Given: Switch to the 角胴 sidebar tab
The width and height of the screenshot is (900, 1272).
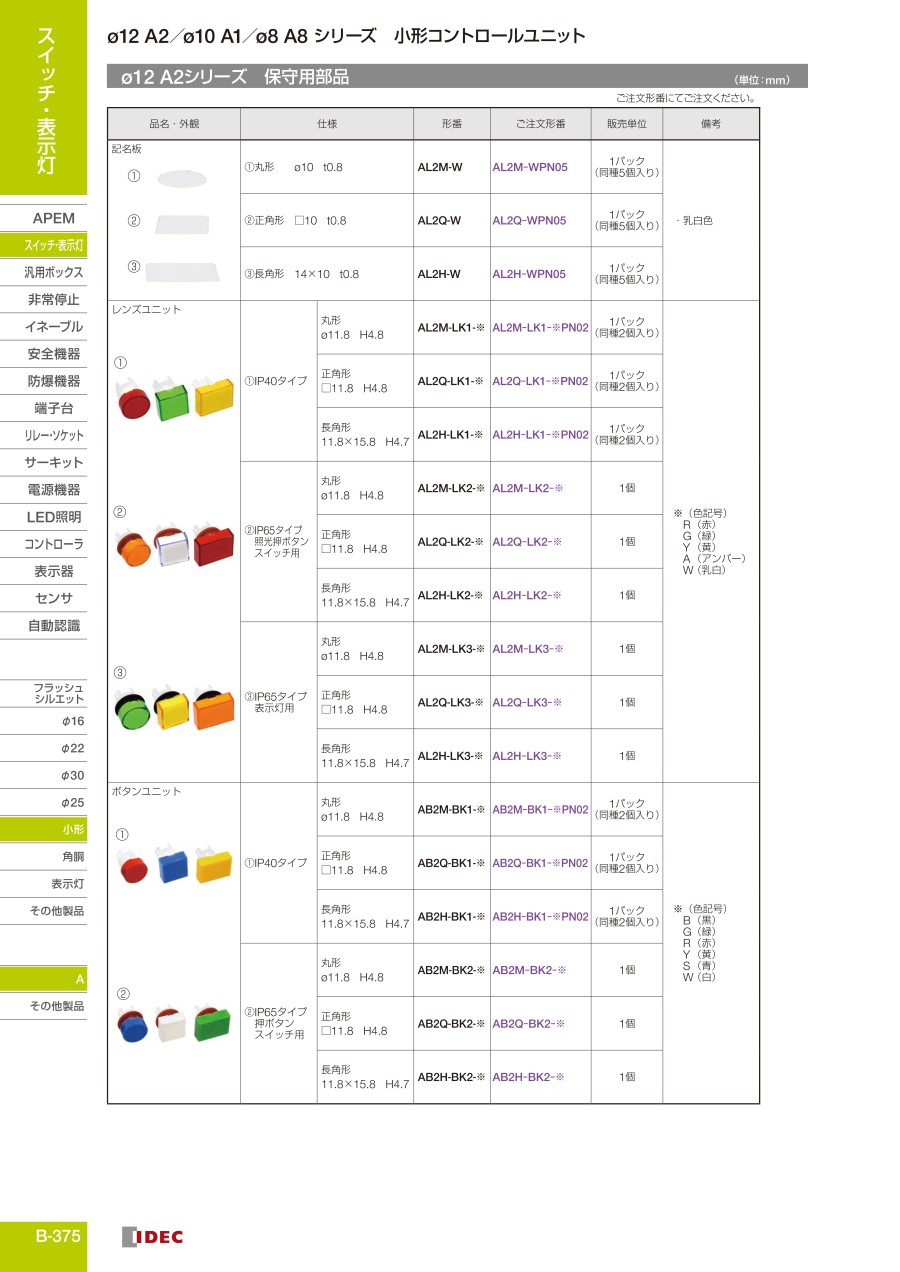Looking at the screenshot, I should pyautogui.click(x=72, y=857).
